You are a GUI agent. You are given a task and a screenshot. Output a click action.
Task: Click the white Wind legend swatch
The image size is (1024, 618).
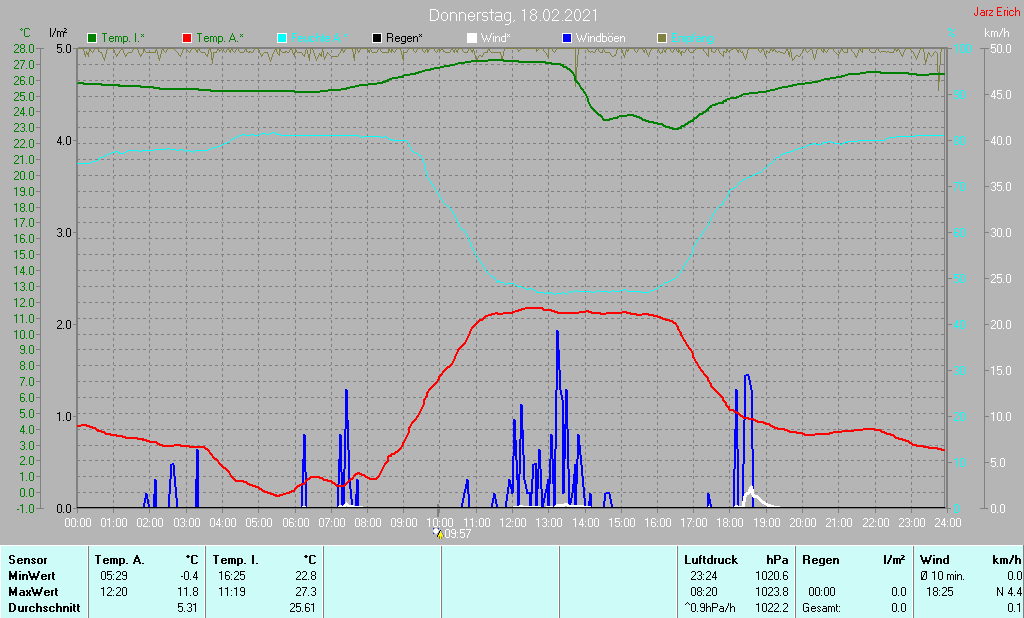tap(472, 39)
